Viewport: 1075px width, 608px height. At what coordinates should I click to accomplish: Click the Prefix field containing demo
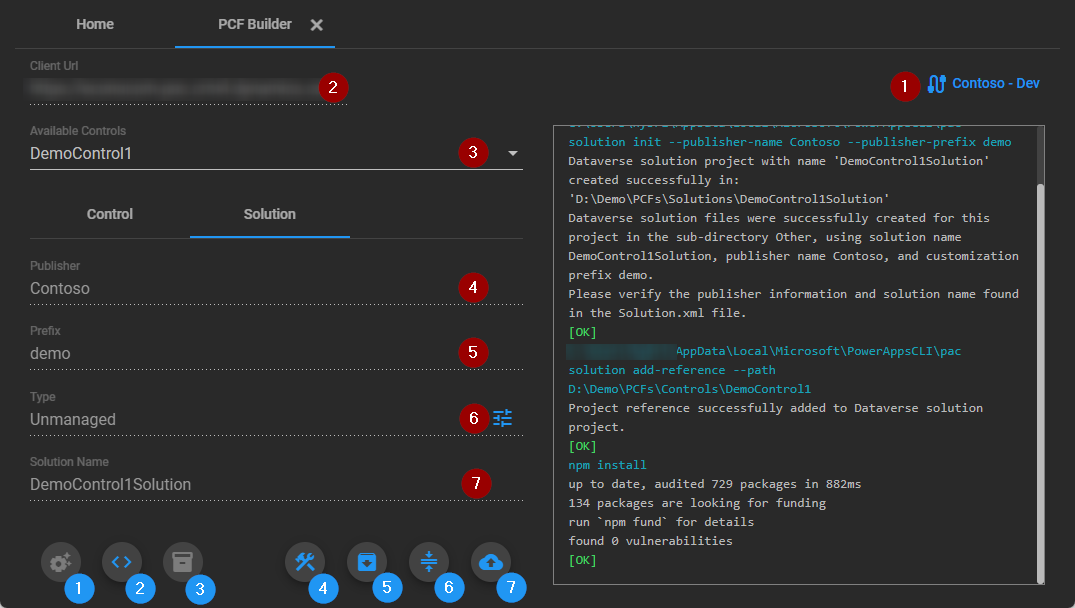click(240, 354)
